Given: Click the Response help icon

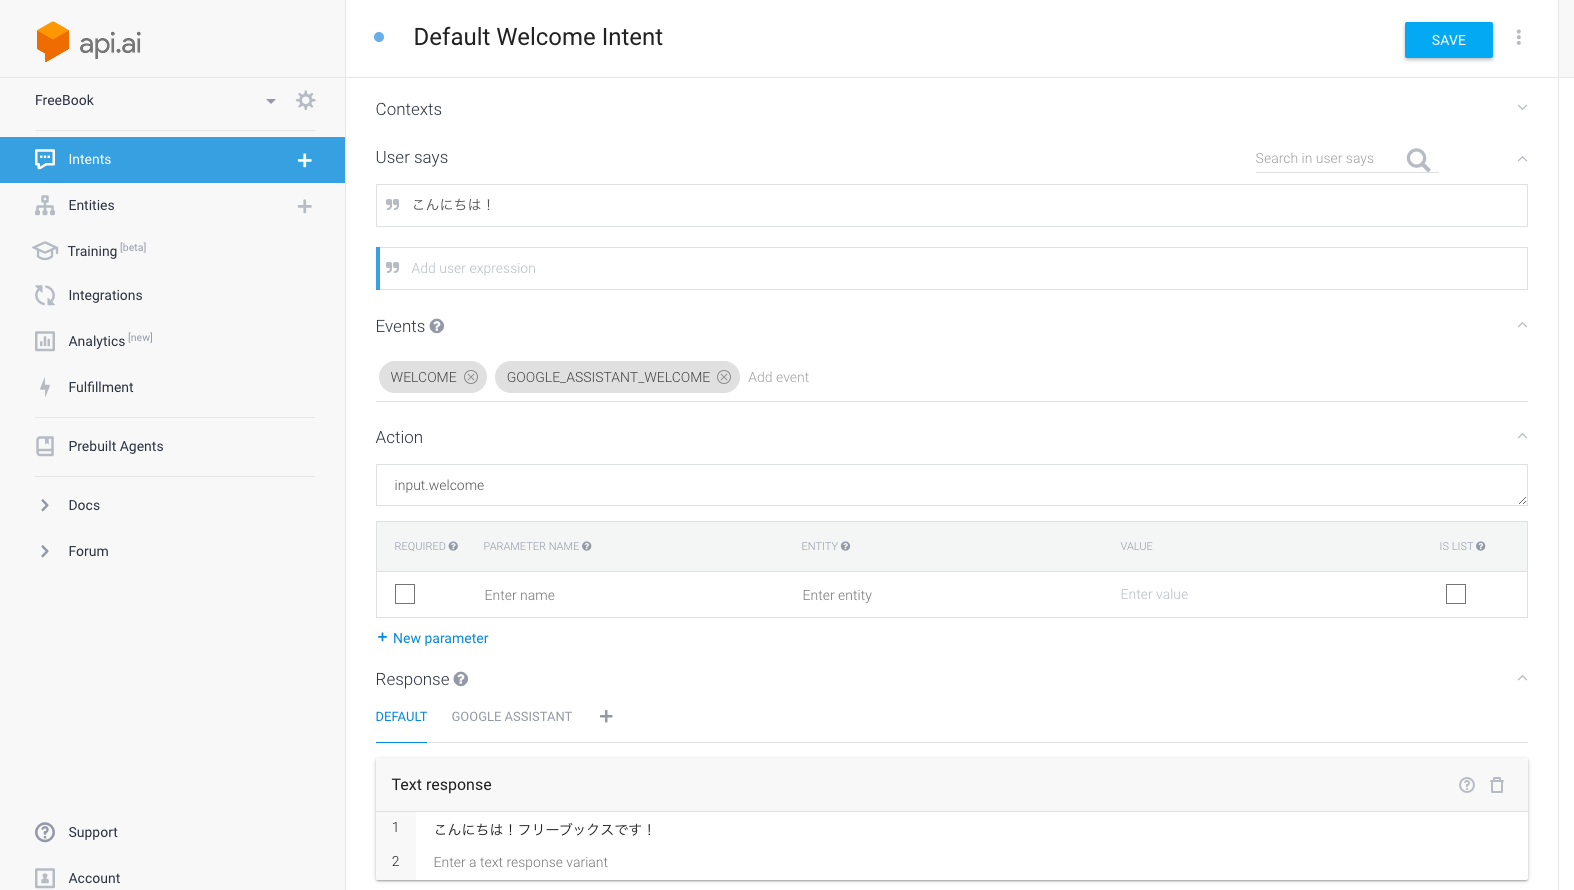Looking at the screenshot, I should click(461, 679).
